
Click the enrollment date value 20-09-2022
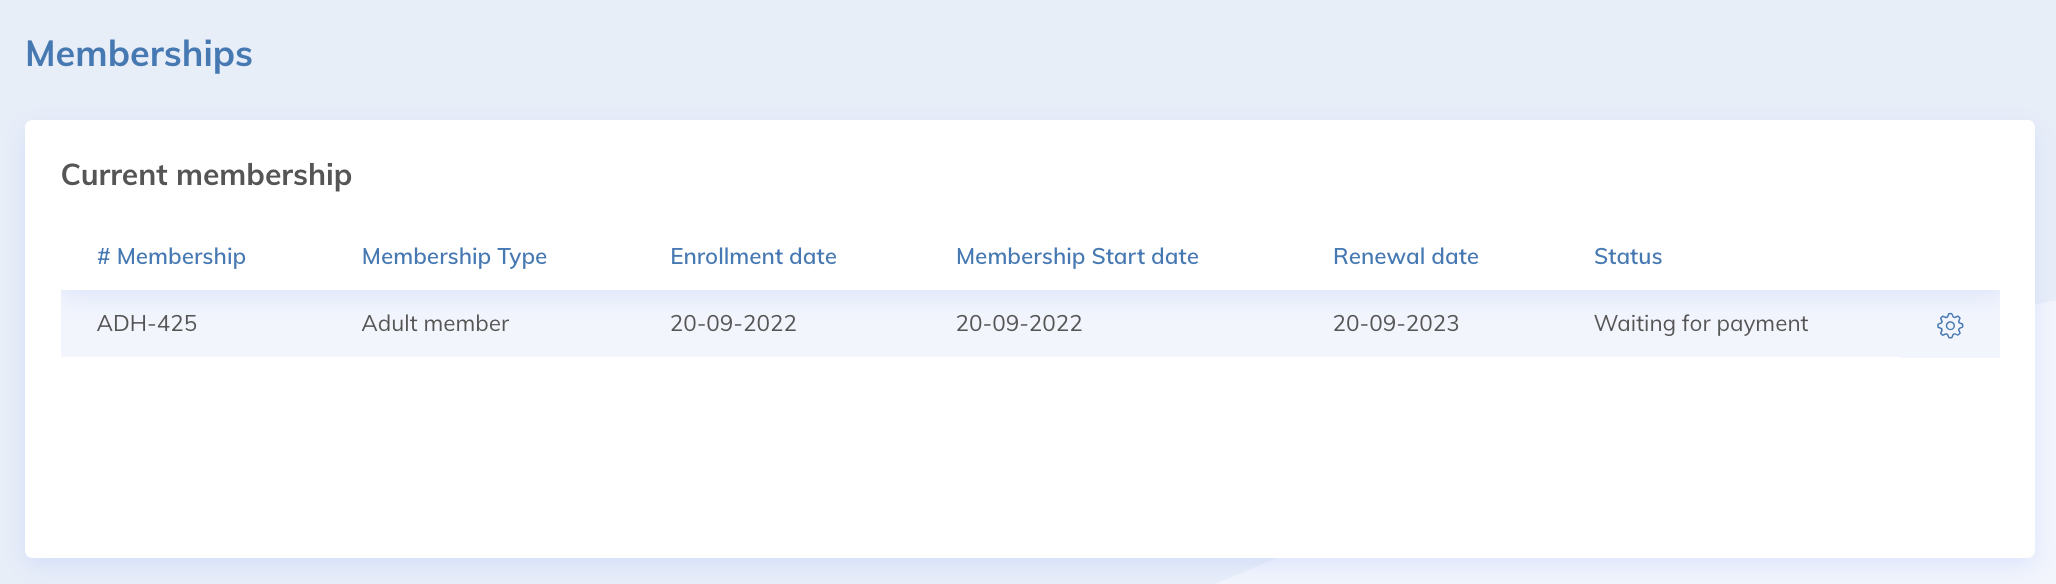click(733, 323)
